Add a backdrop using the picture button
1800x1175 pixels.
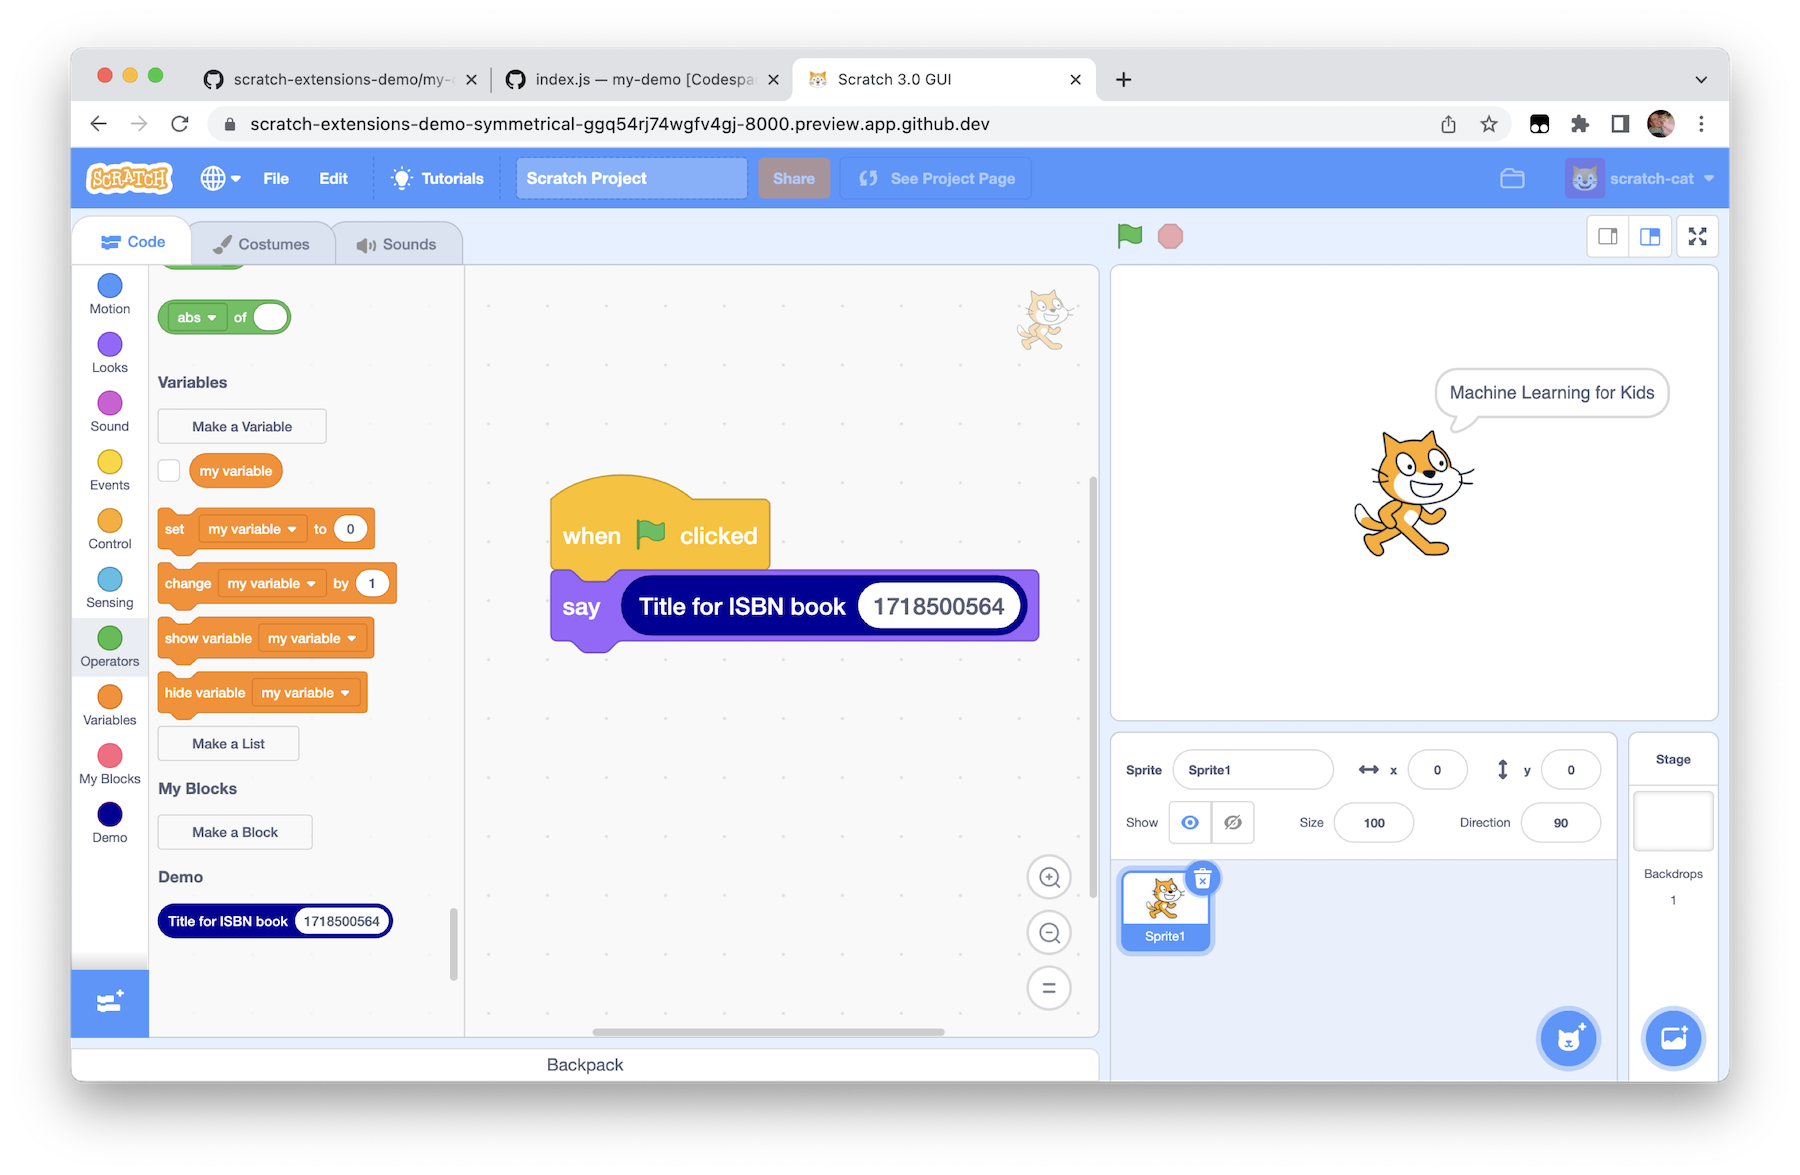(x=1672, y=1039)
